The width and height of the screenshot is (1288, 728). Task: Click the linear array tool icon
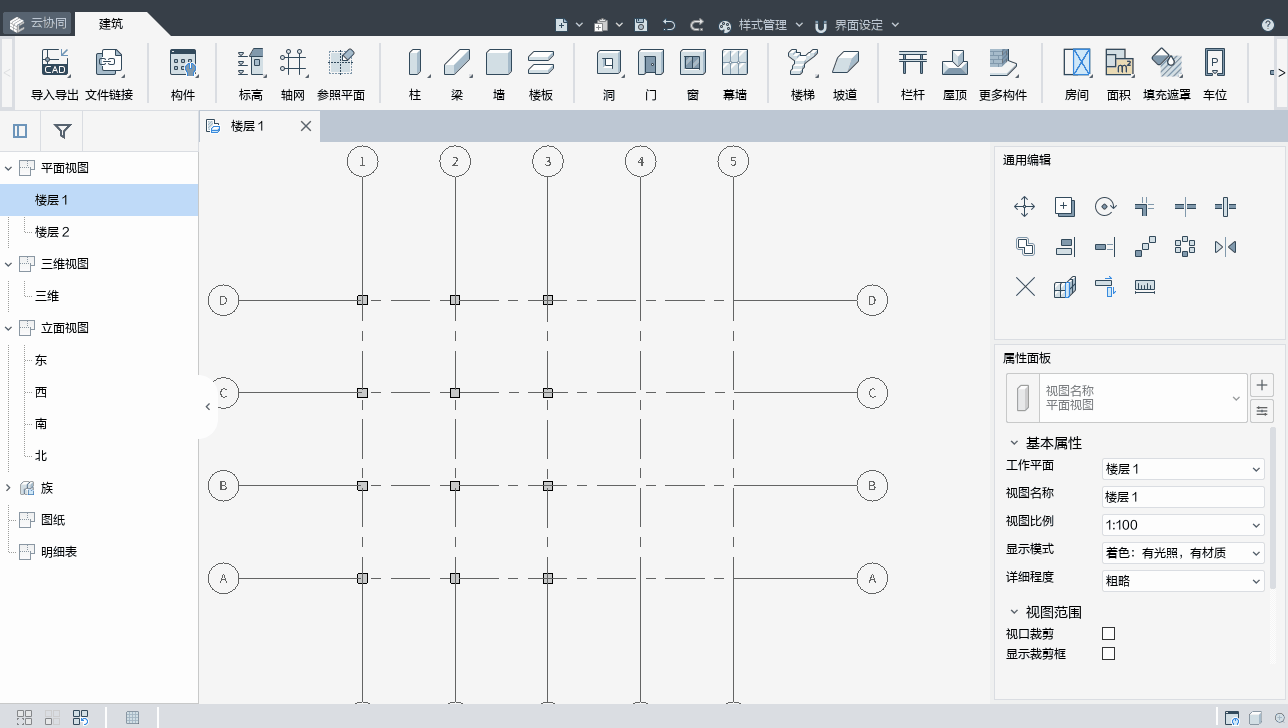[1145, 247]
